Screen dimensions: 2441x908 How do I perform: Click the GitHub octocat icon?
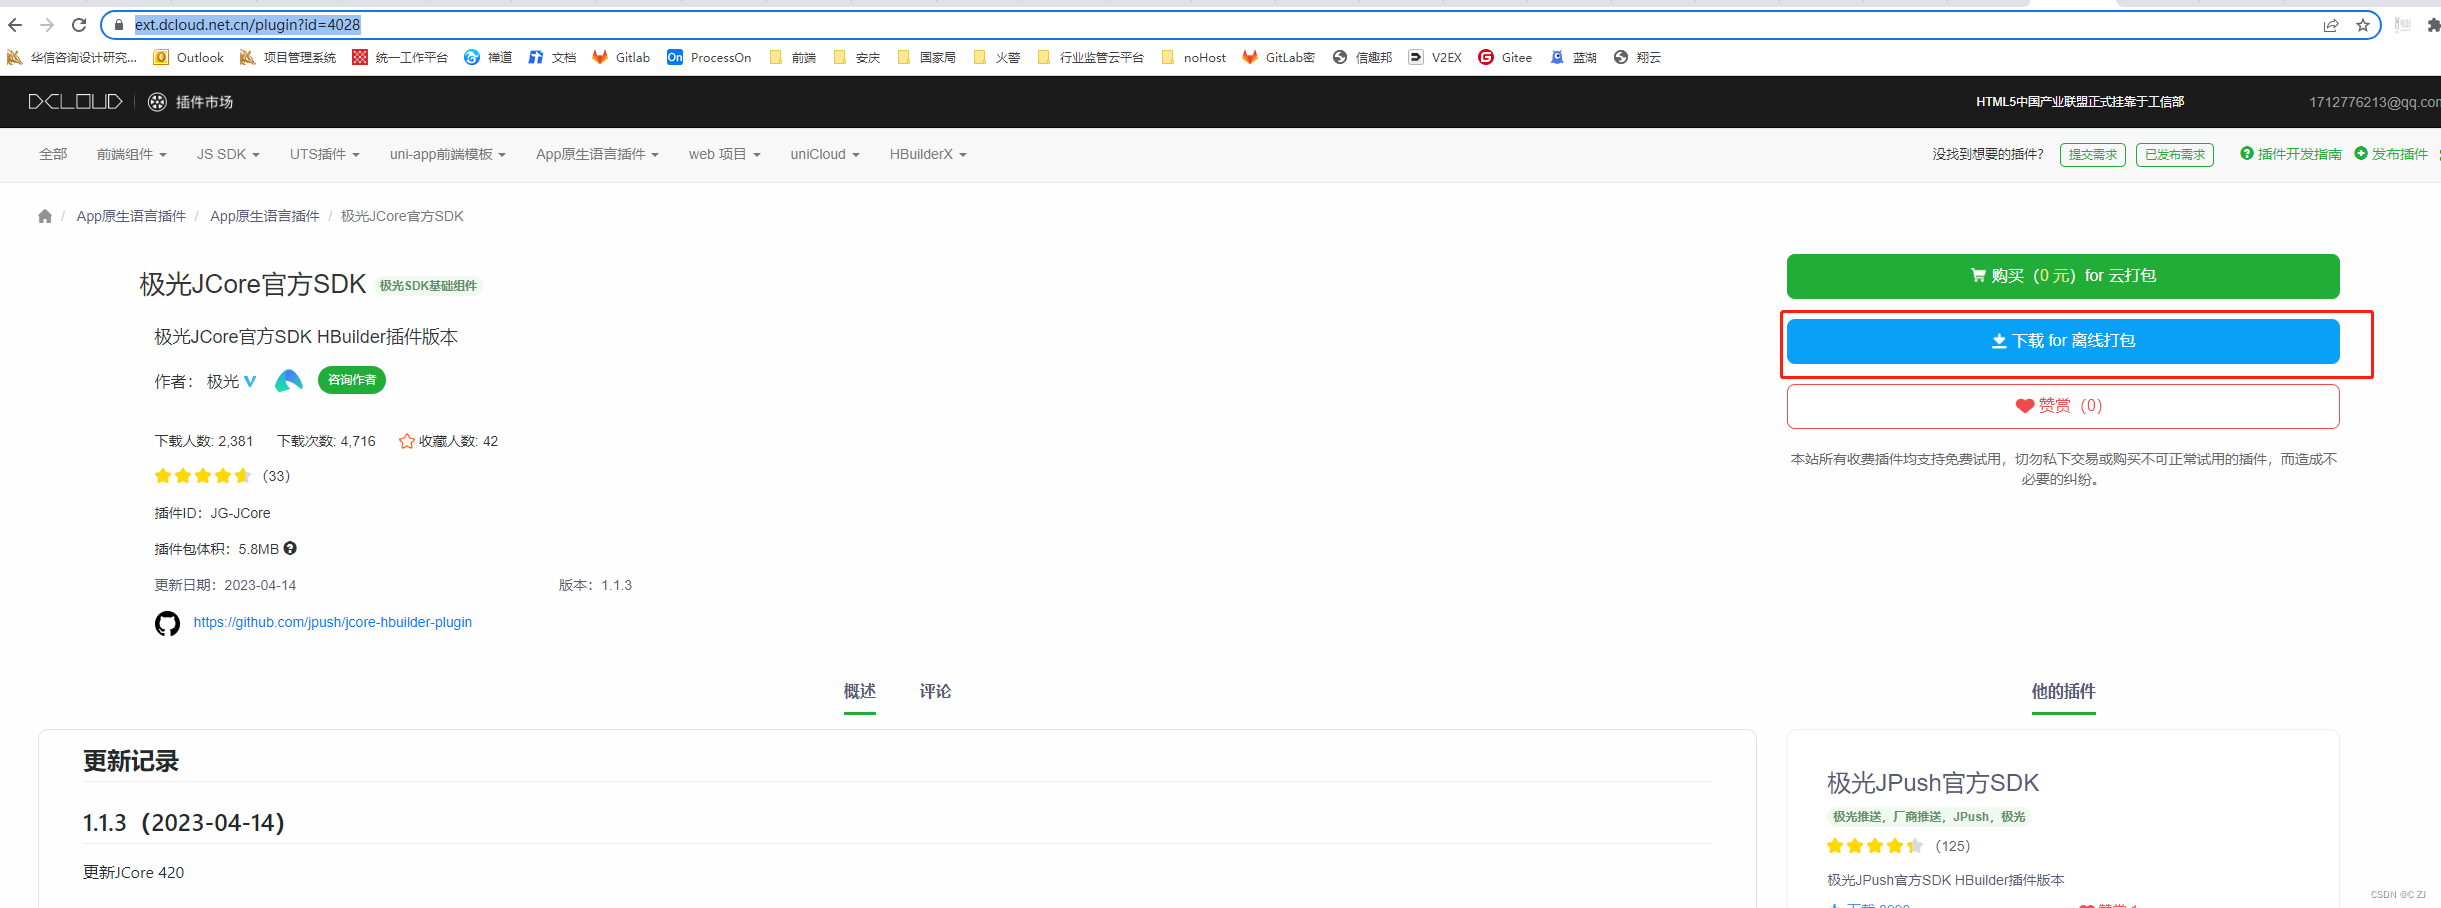(x=167, y=623)
